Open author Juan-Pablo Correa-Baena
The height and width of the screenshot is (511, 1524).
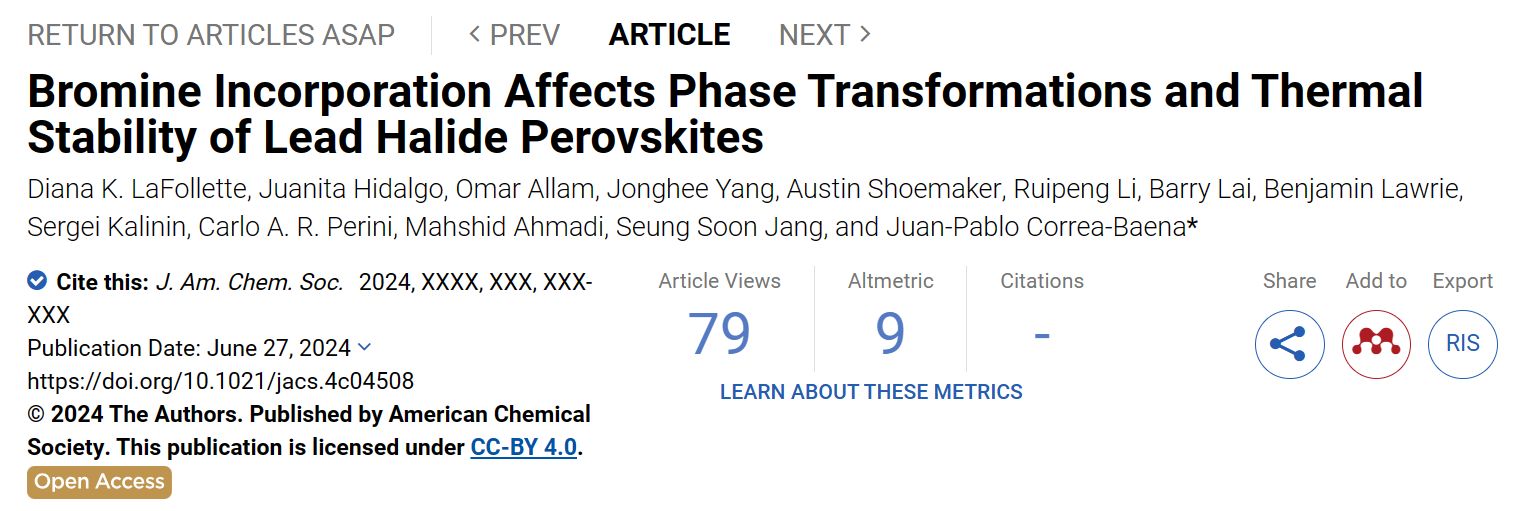1035,228
